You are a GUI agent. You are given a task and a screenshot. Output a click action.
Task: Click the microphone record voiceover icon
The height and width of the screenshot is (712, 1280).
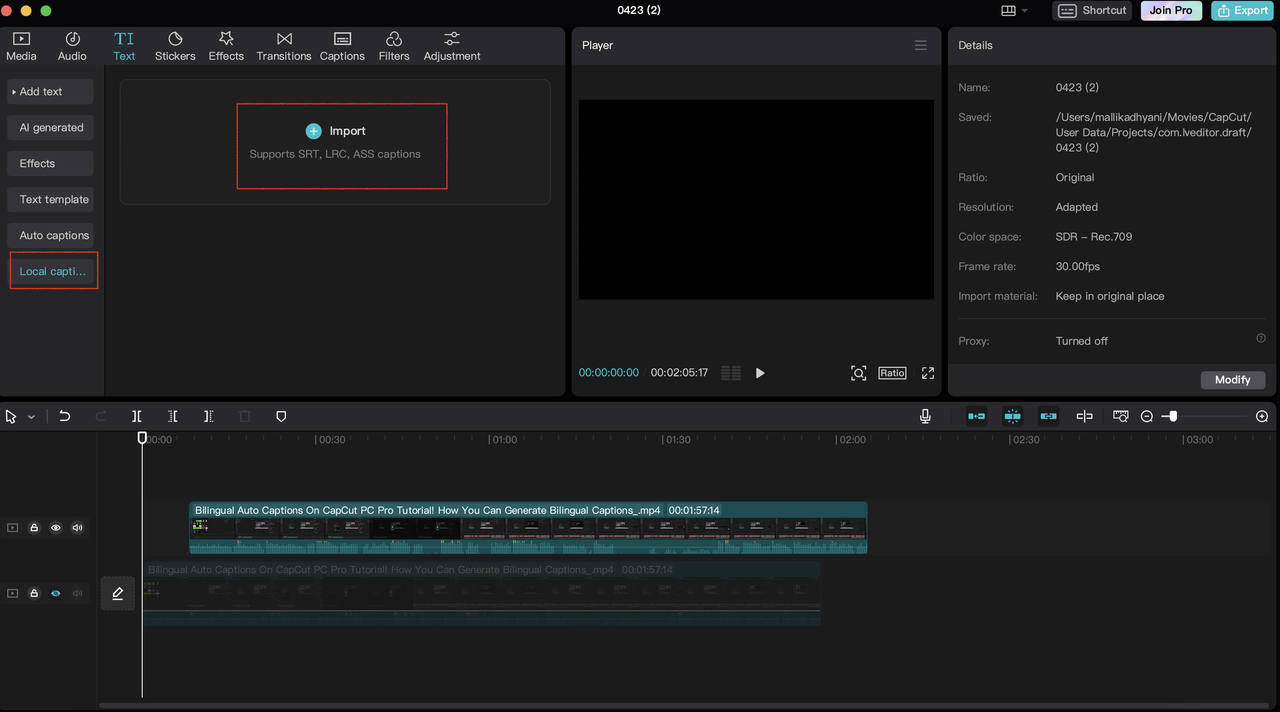tap(926, 416)
